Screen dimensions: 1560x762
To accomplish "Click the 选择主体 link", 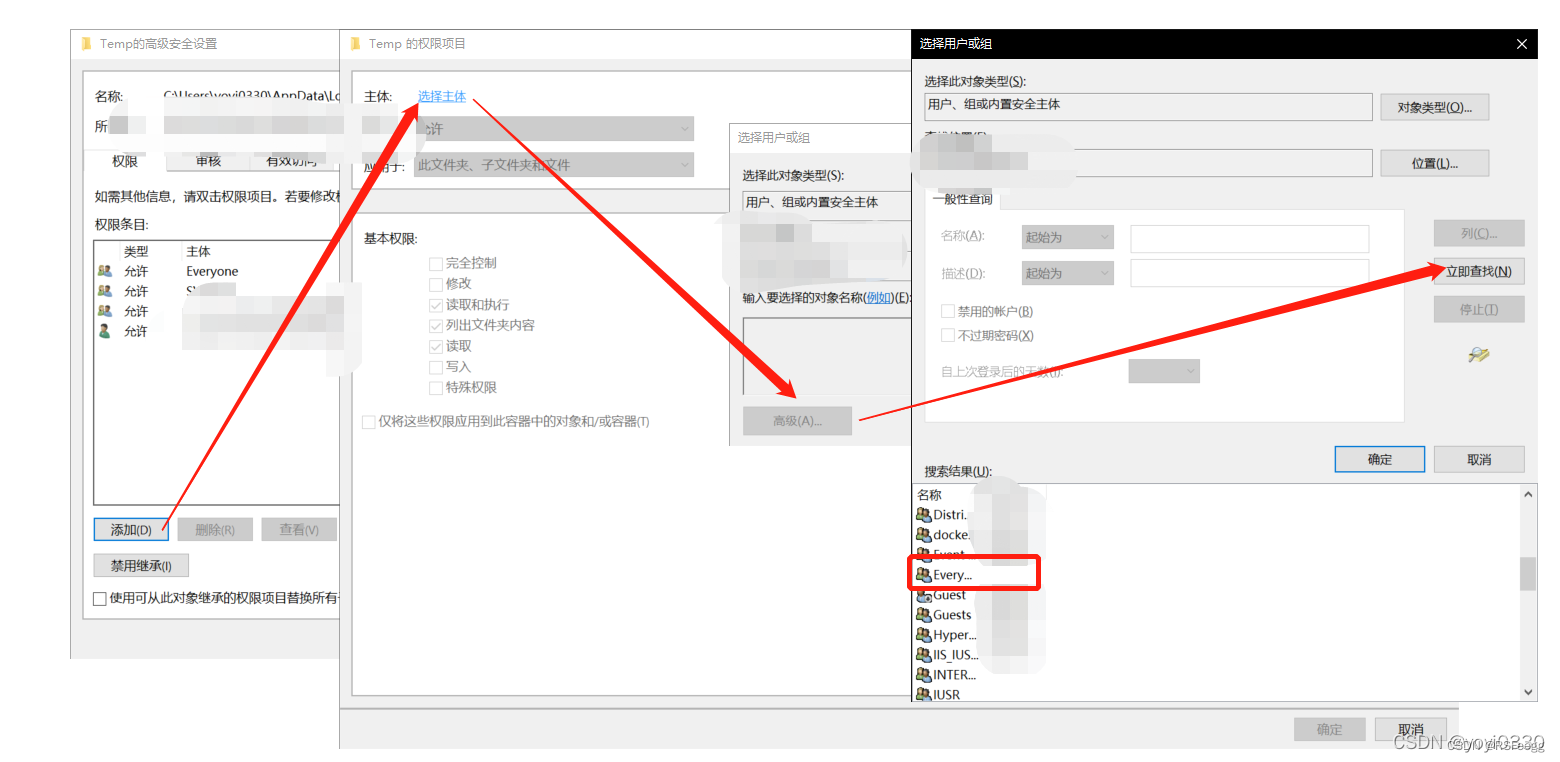I will [x=442, y=96].
